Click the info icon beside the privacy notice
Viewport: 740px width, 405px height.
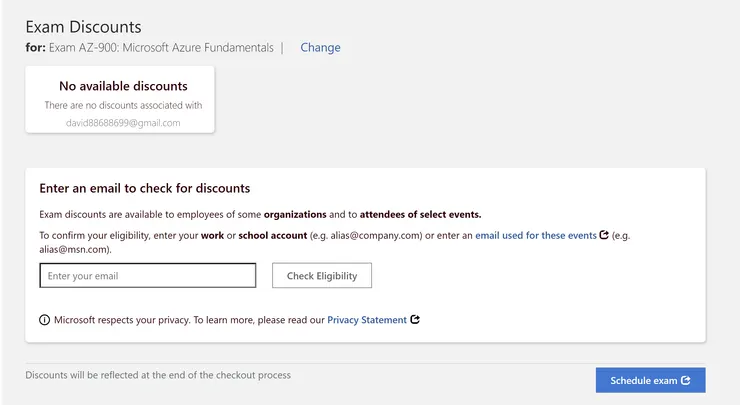coord(44,320)
